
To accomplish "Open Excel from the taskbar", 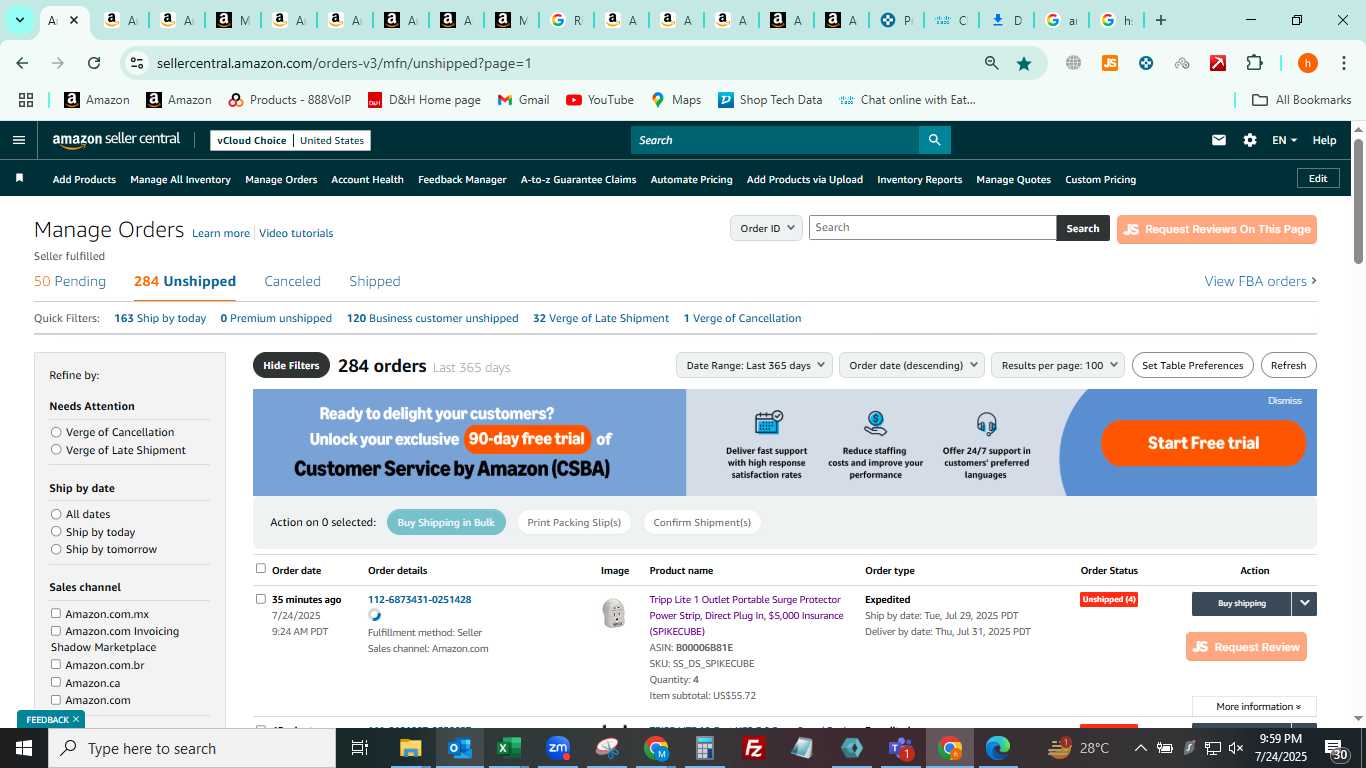I will 508,748.
